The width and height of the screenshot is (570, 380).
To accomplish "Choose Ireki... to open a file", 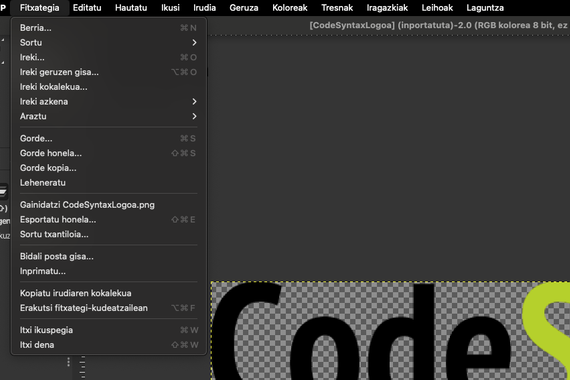I will point(109,57).
